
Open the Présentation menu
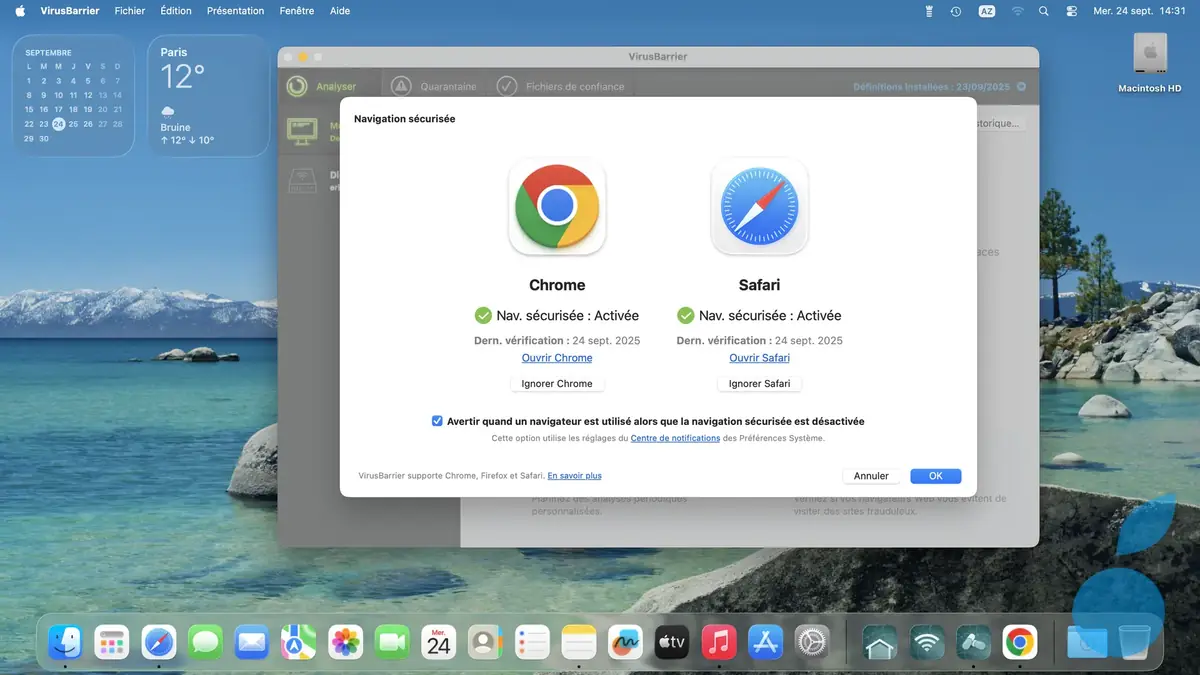tap(235, 11)
